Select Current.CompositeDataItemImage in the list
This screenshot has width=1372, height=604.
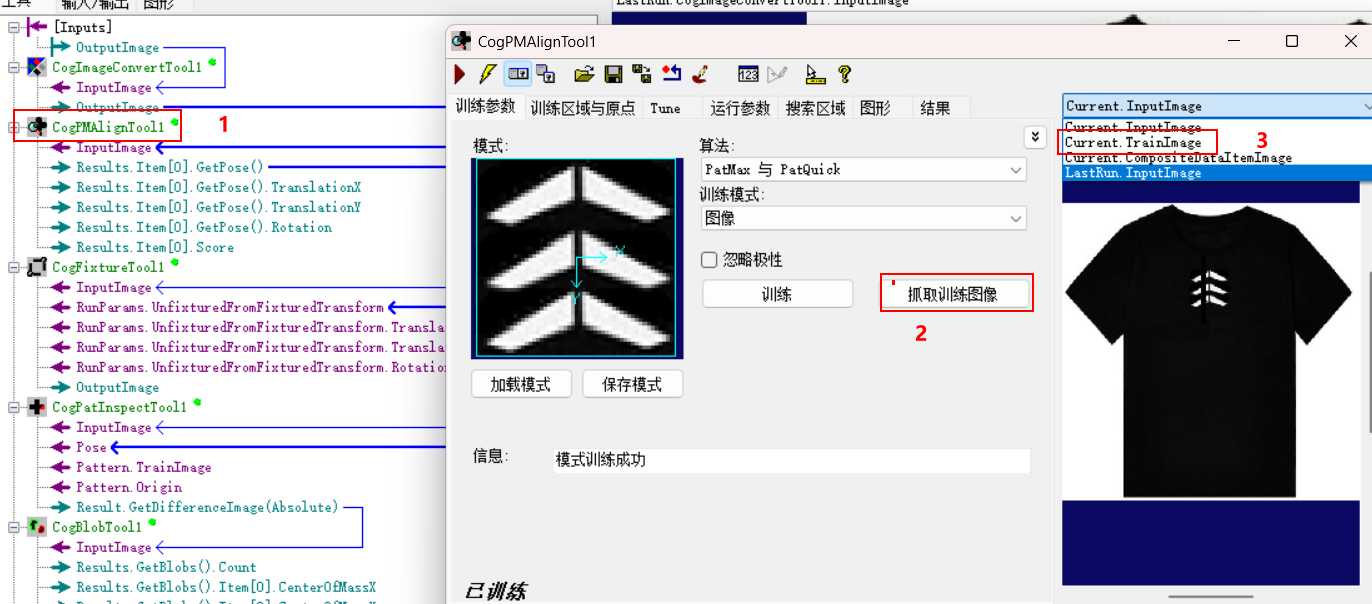[x=1217, y=158]
